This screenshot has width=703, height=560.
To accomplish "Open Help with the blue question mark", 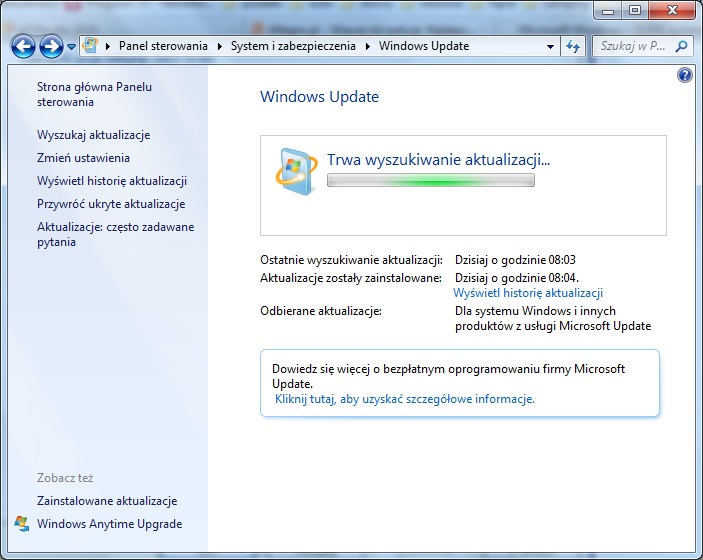I will 685,75.
